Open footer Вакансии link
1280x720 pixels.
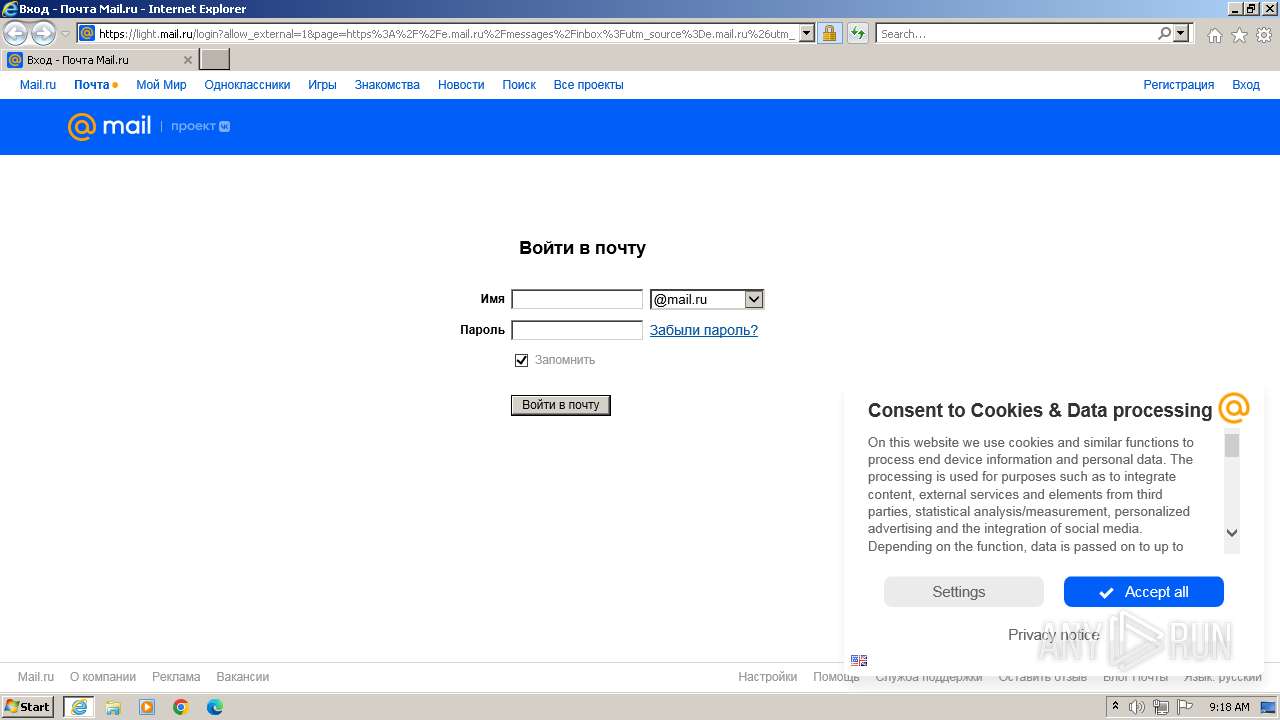tap(243, 677)
